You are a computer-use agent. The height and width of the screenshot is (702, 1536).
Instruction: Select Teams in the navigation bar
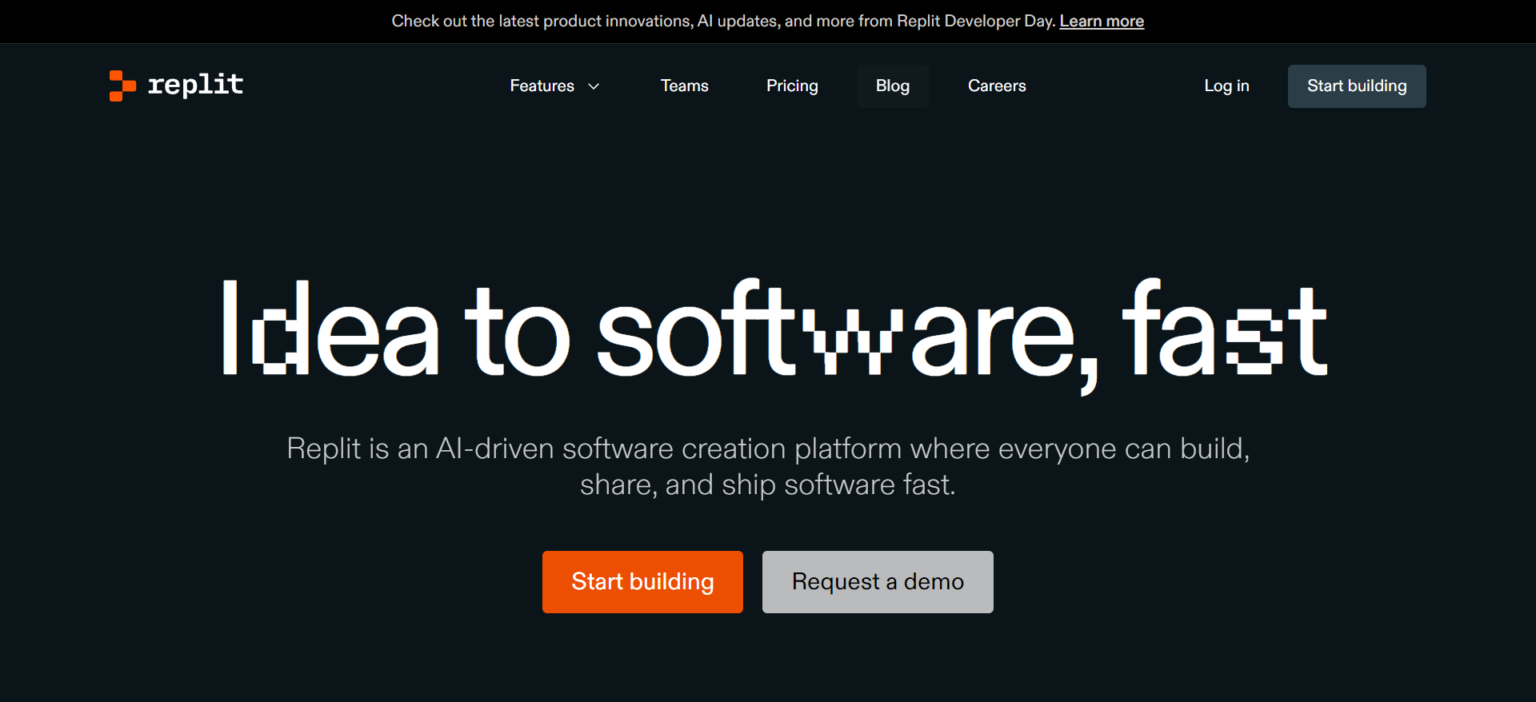point(684,86)
